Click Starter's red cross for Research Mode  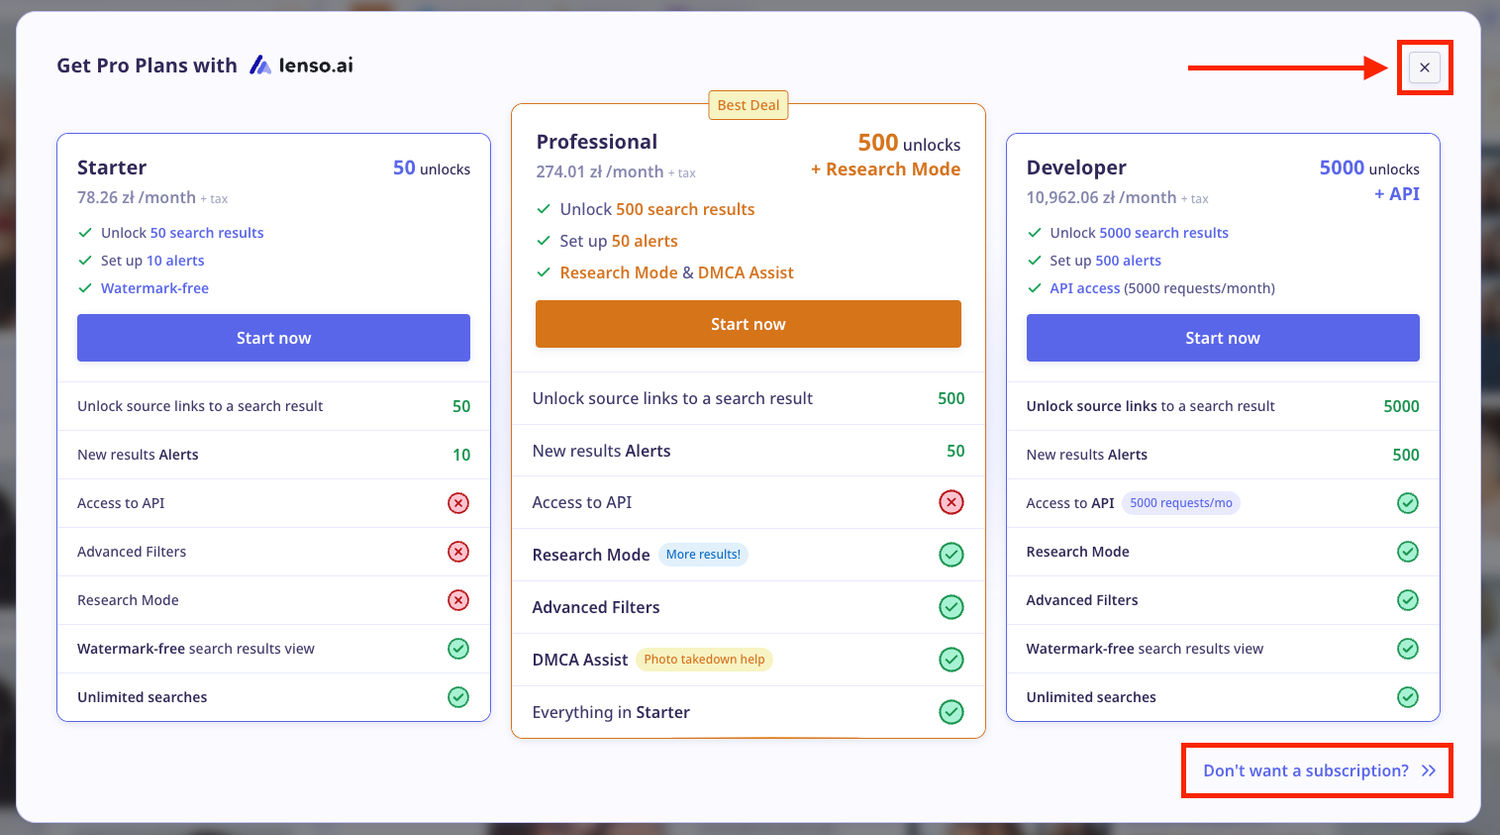(458, 600)
